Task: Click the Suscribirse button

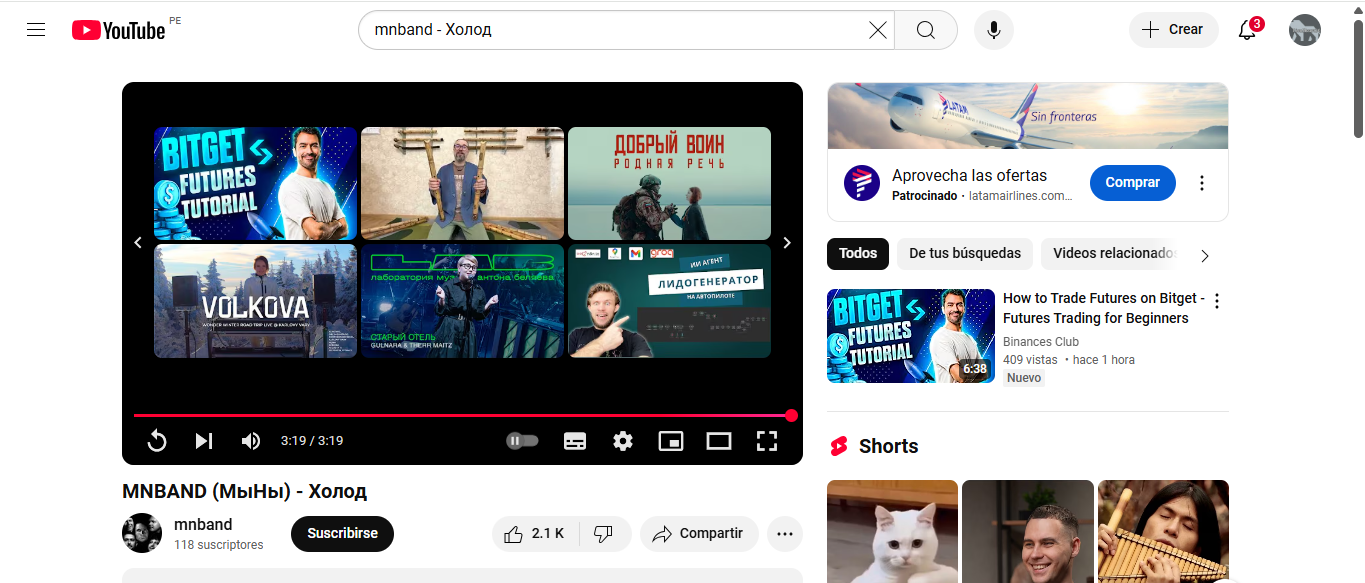Action: pyautogui.click(x=342, y=533)
